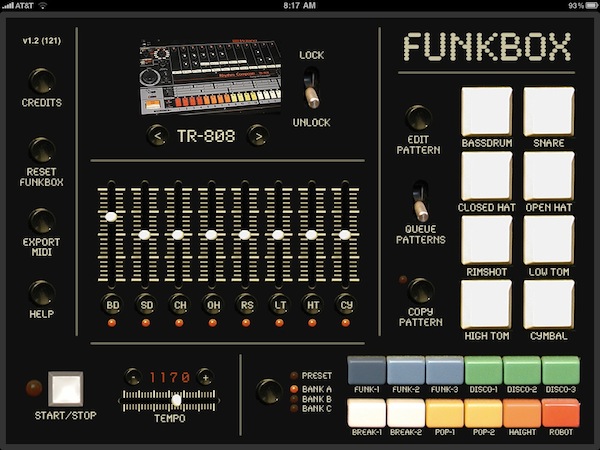Open Help via its knob
Viewport: 600px width, 450px height.
tap(42, 292)
